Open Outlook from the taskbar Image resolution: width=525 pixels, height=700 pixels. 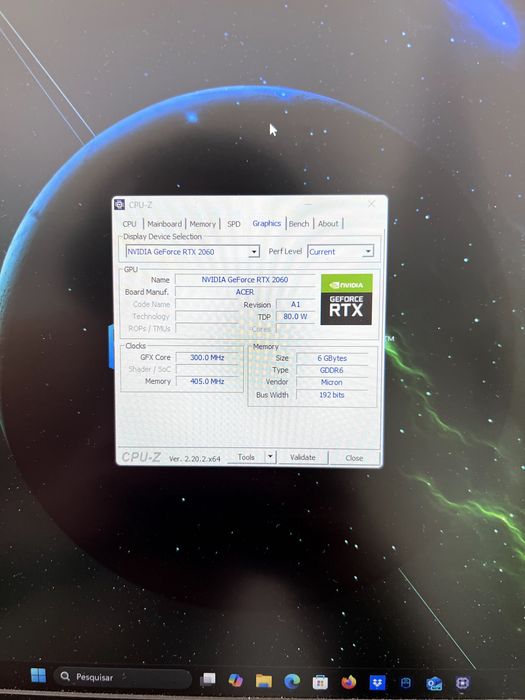[434, 683]
